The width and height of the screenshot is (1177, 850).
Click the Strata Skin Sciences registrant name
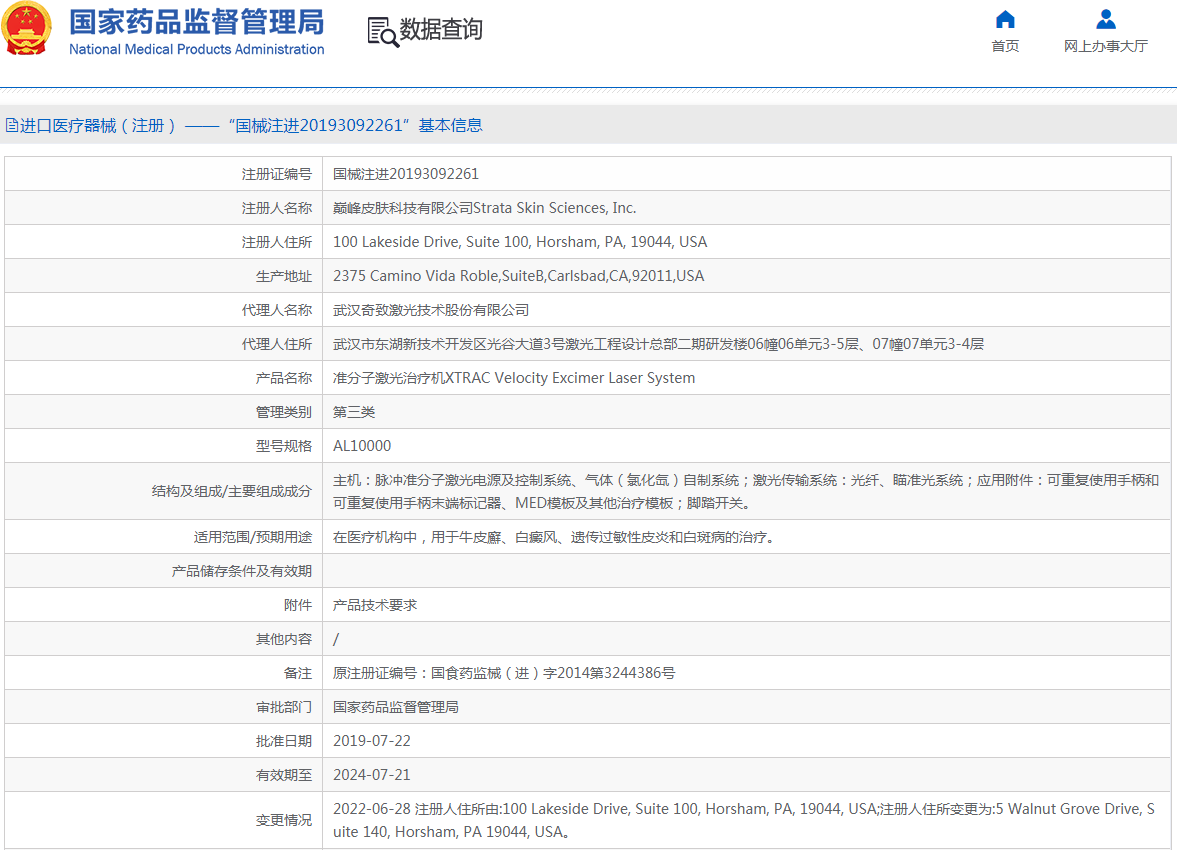(484, 208)
